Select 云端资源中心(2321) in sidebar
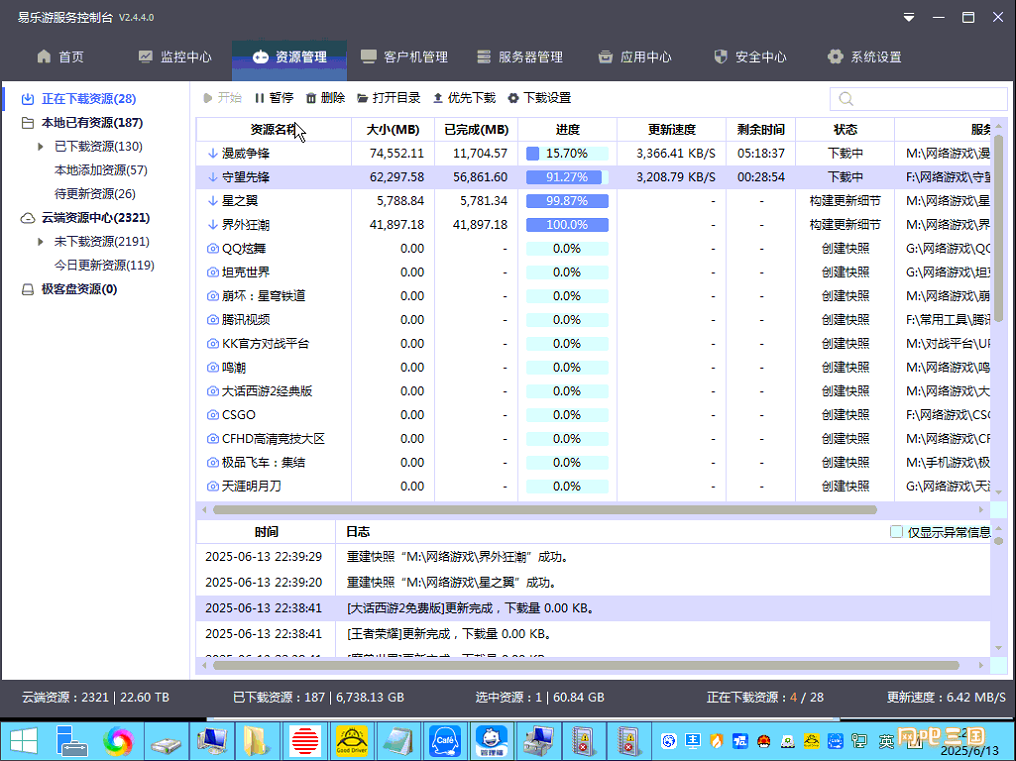The image size is (1016, 761). click(95, 218)
